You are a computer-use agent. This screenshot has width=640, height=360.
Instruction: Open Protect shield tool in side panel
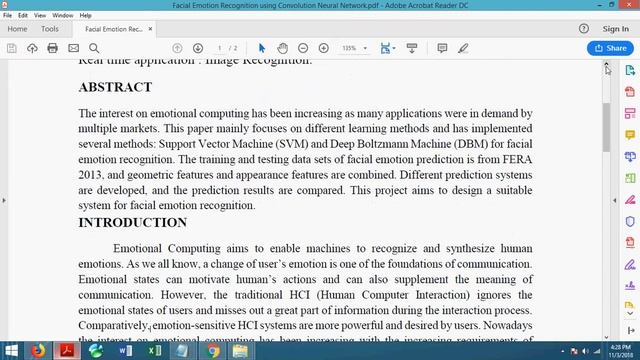(630, 221)
